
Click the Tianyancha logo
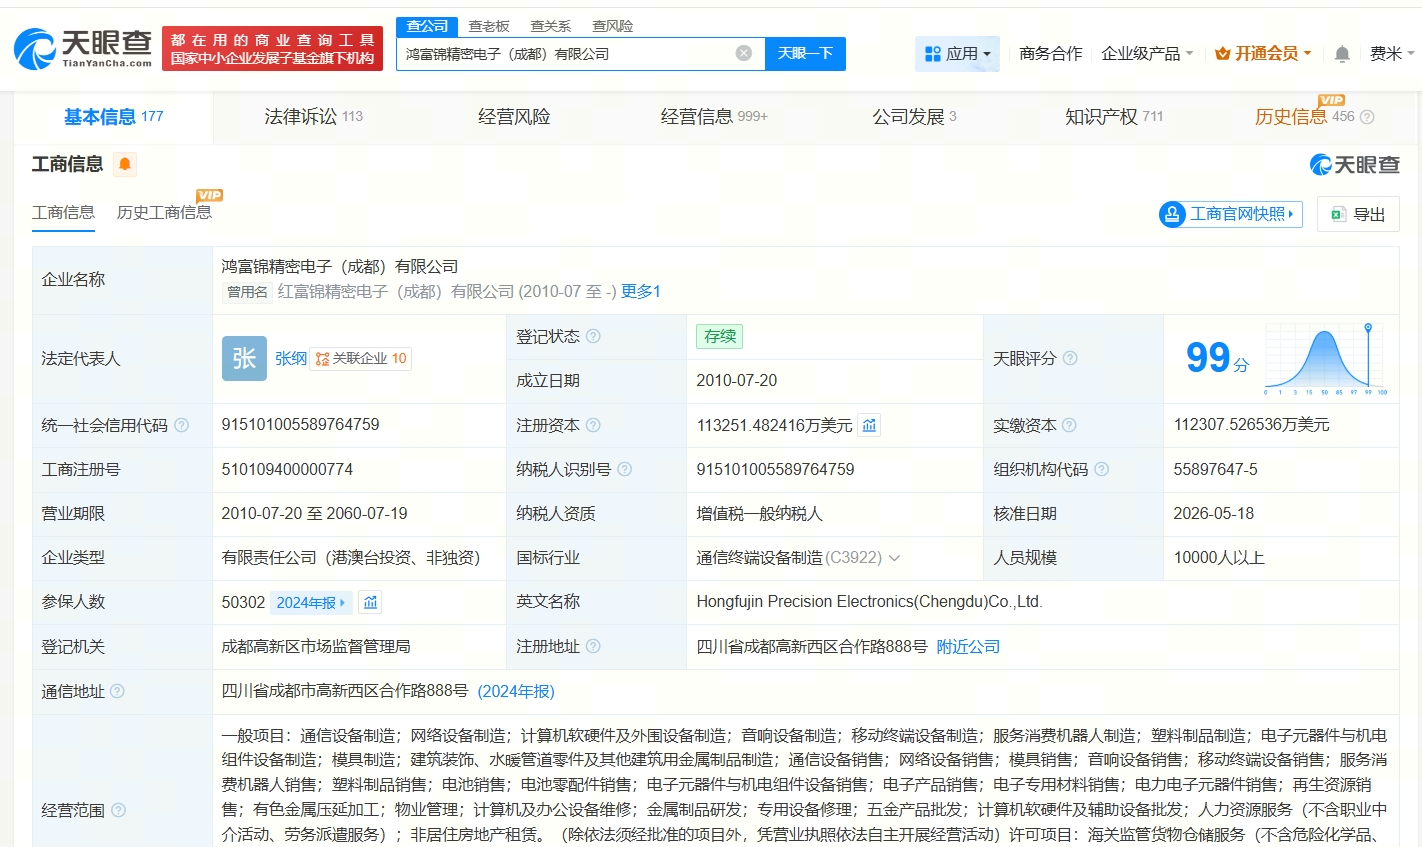pos(84,48)
